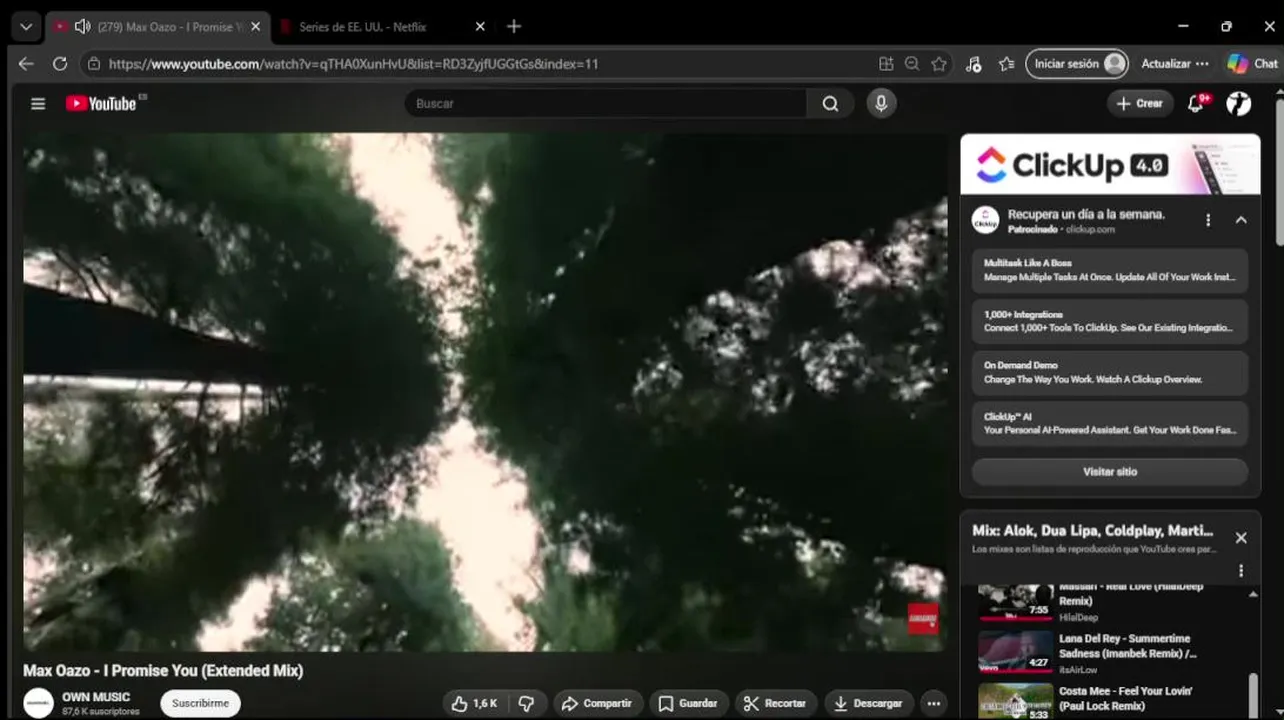Viewport: 1284px width, 720px height.
Task: Open the ClickUp AI ad link
Action: (1110, 423)
